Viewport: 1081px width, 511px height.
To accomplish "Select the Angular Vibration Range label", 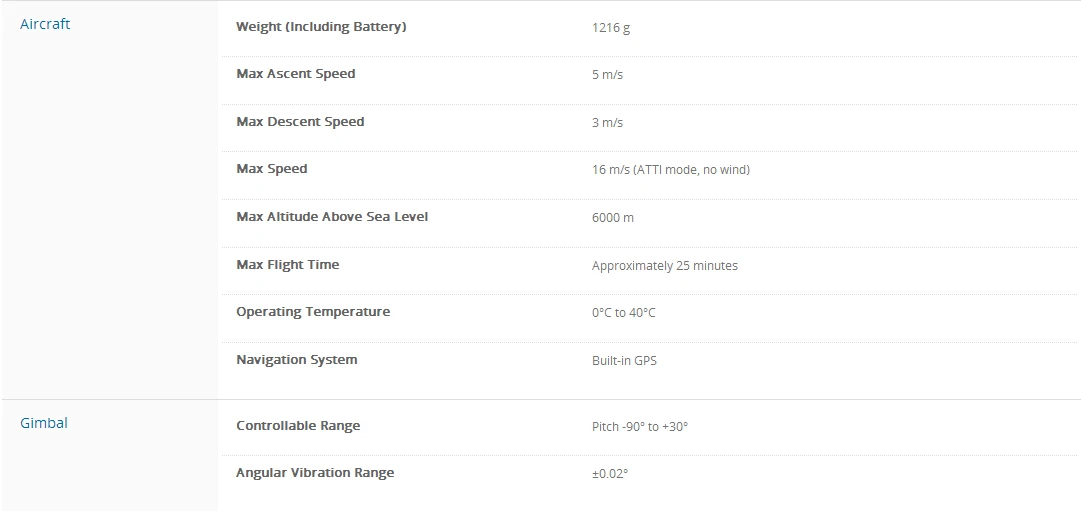I will click(x=315, y=473).
